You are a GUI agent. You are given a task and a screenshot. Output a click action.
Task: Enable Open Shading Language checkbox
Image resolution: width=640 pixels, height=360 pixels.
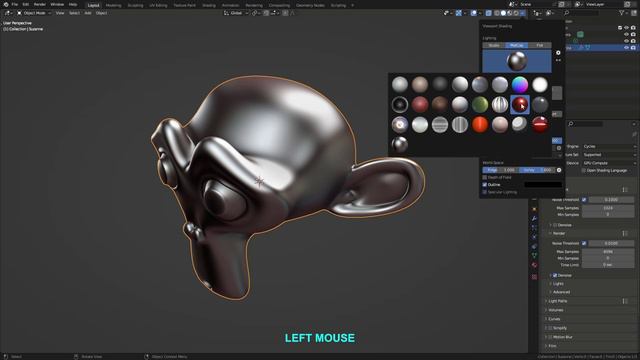[584, 171]
